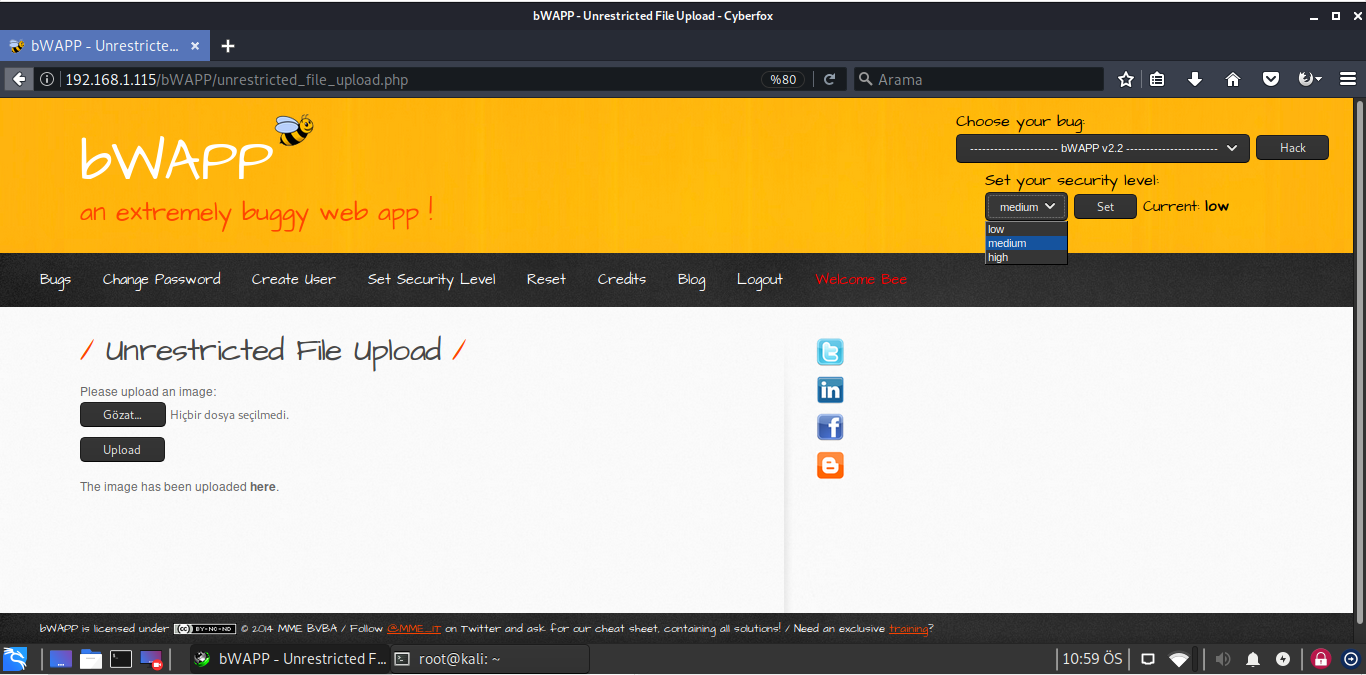The width and height of the screenshot is (1366, 675).
Task: Click the Pocket icon in toolbar
Action: pos(1270,79)
